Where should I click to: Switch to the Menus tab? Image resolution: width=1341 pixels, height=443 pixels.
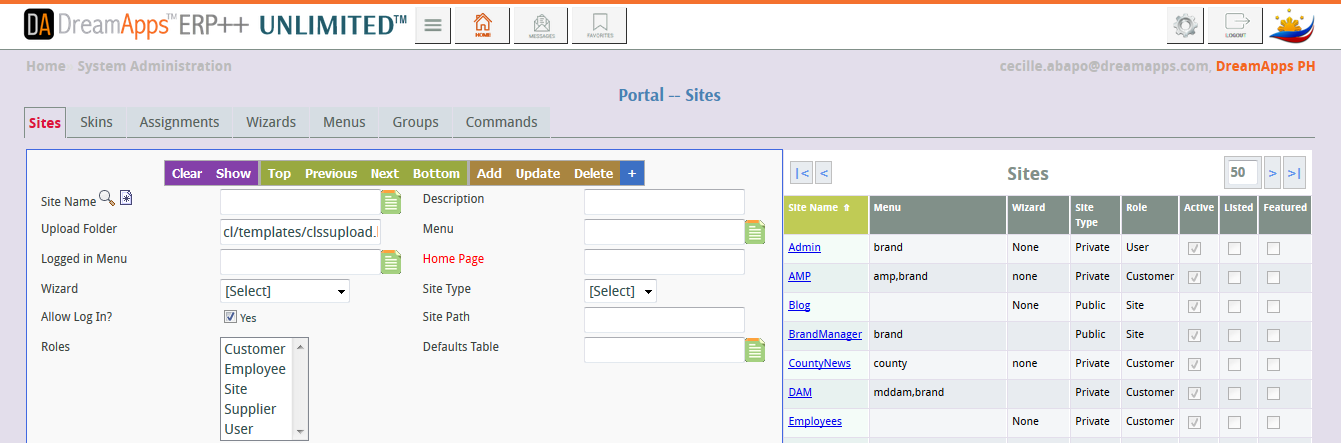(x=344, y=122)
